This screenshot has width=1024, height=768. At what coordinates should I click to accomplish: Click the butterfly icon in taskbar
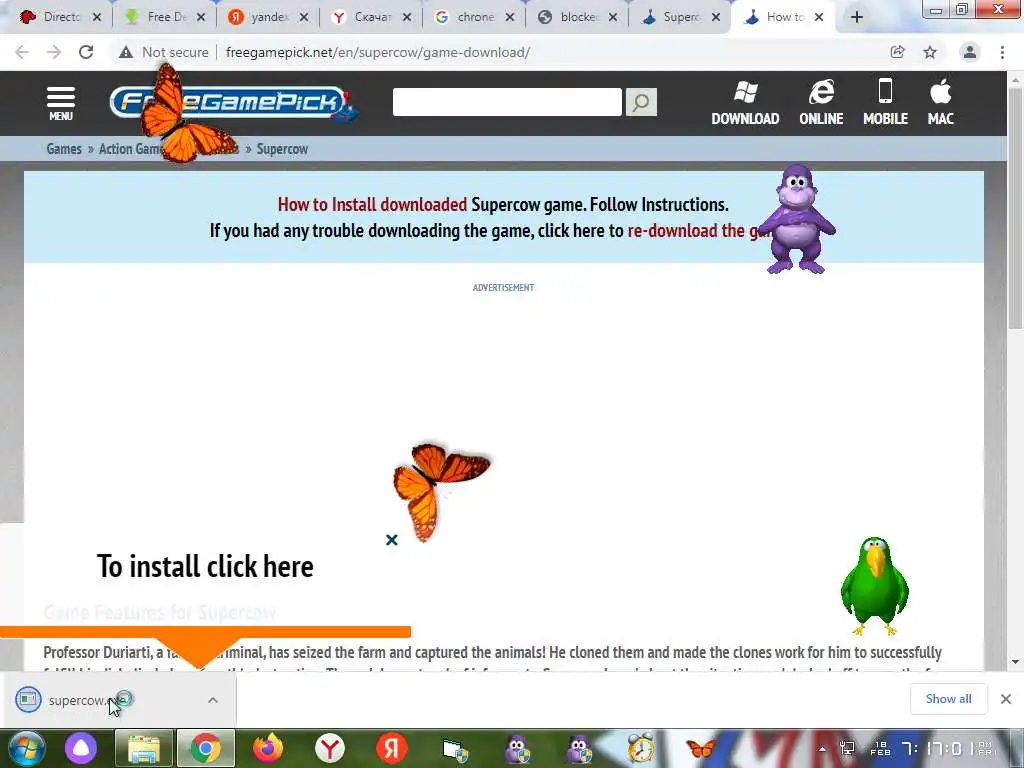(701, 748)
